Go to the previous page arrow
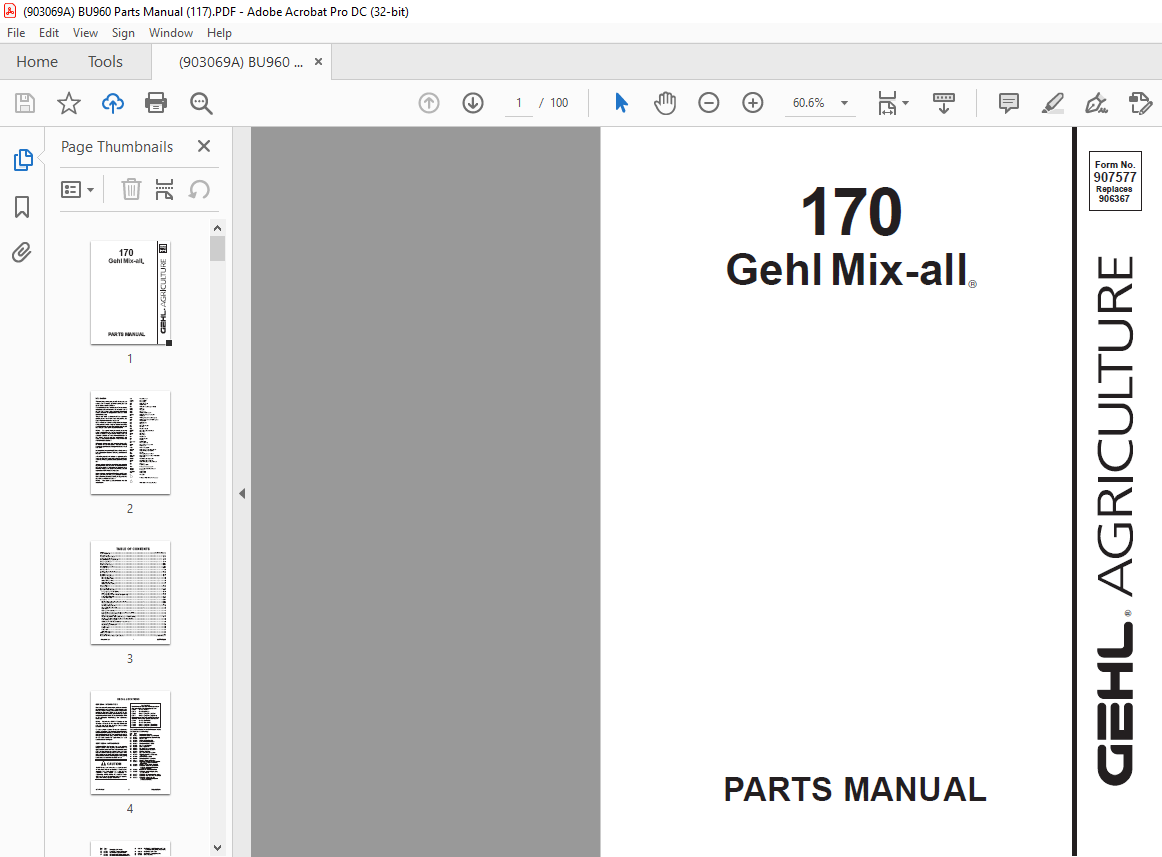Screen dimensions: 1162x857 (429, 103)
